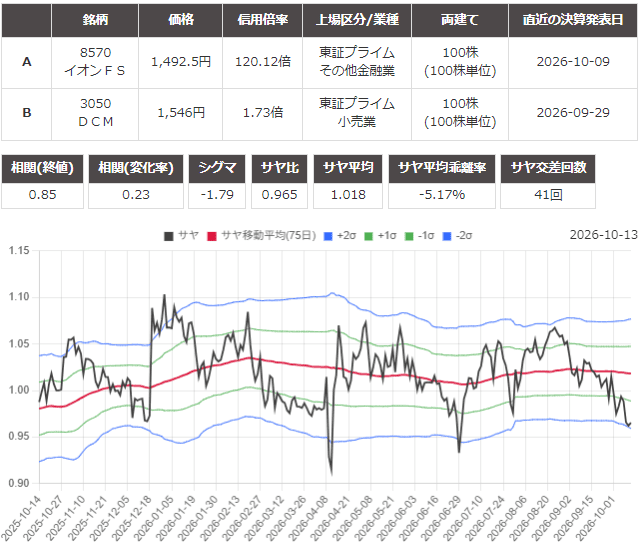Click the 上場区分/業種 column header
Image resolution: width=641 pixels, height=547 pixels.
(x=357, y=20)
